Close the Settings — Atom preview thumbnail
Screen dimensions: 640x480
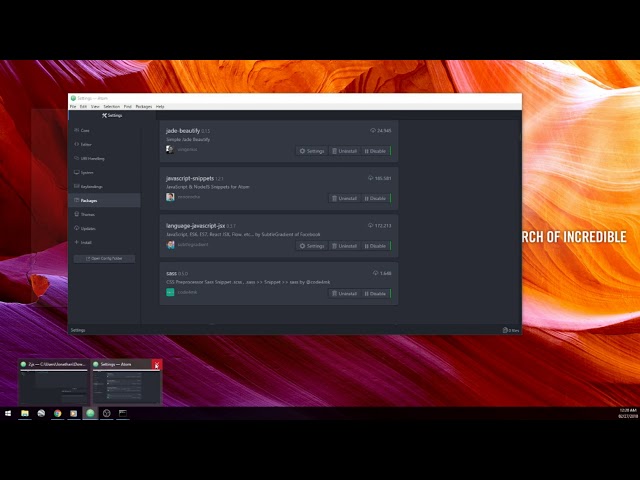[157, 364]
